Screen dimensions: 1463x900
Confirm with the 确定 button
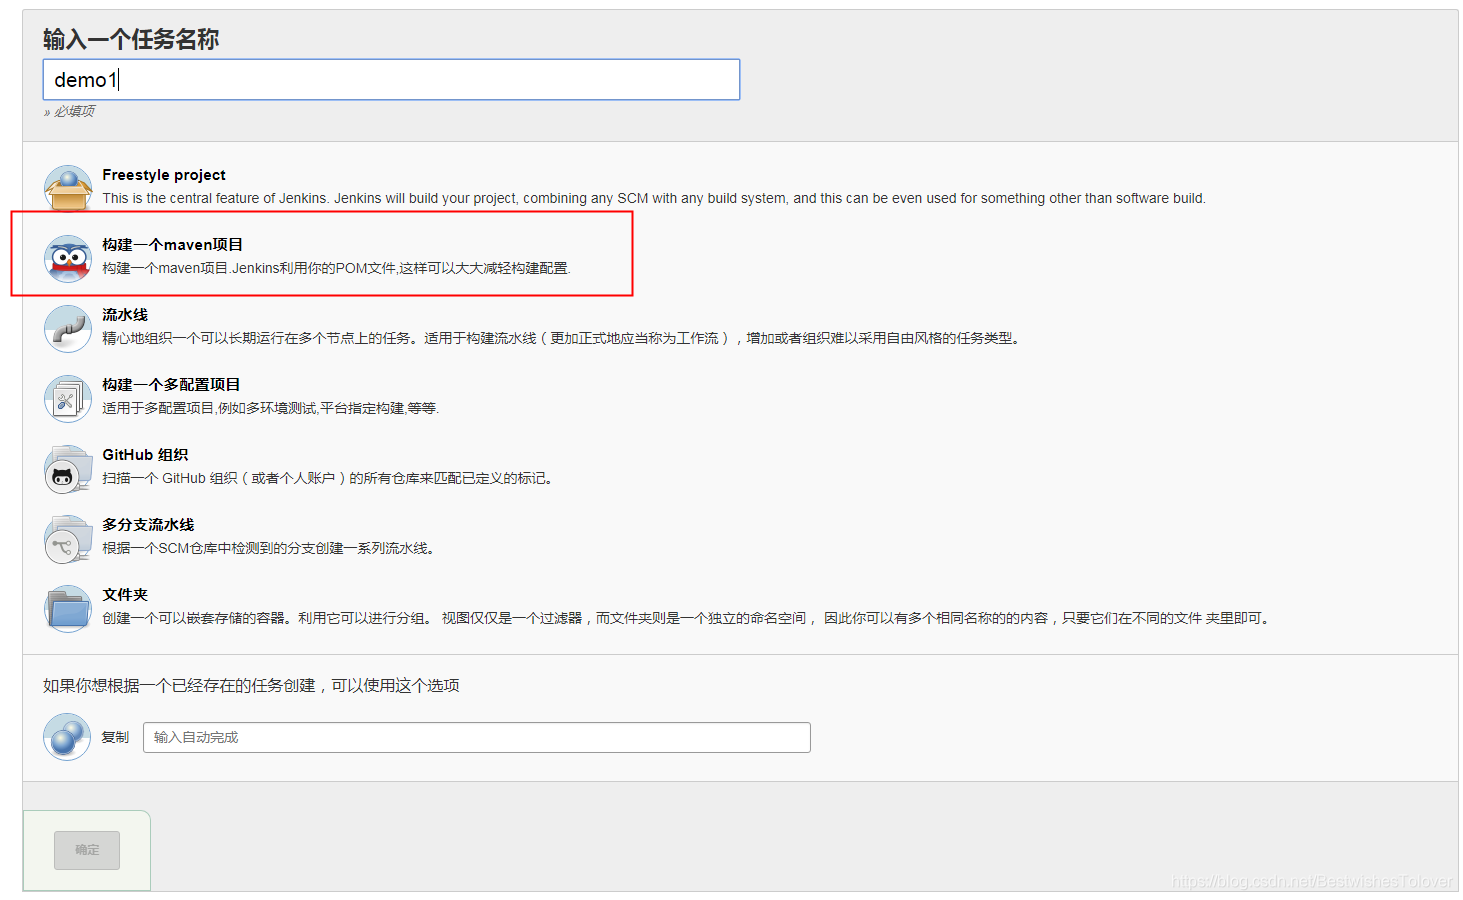[x=87, y=850]
